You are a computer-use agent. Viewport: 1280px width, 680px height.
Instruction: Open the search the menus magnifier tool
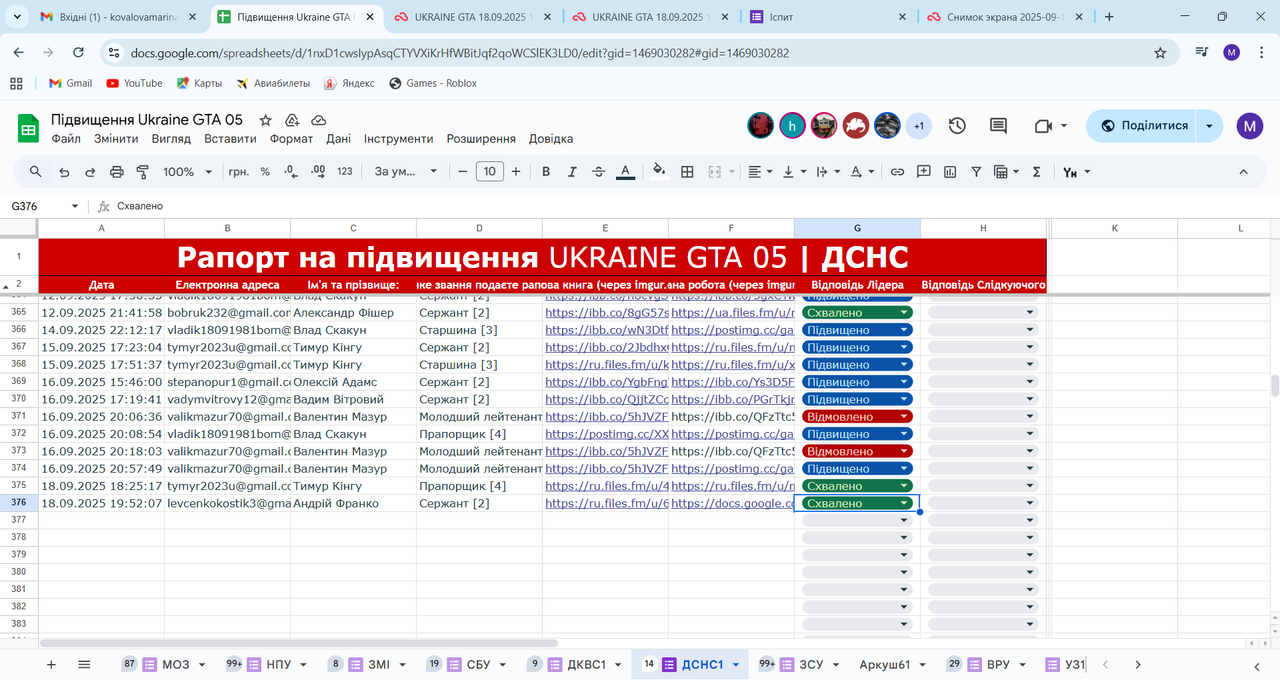[36, 172]
